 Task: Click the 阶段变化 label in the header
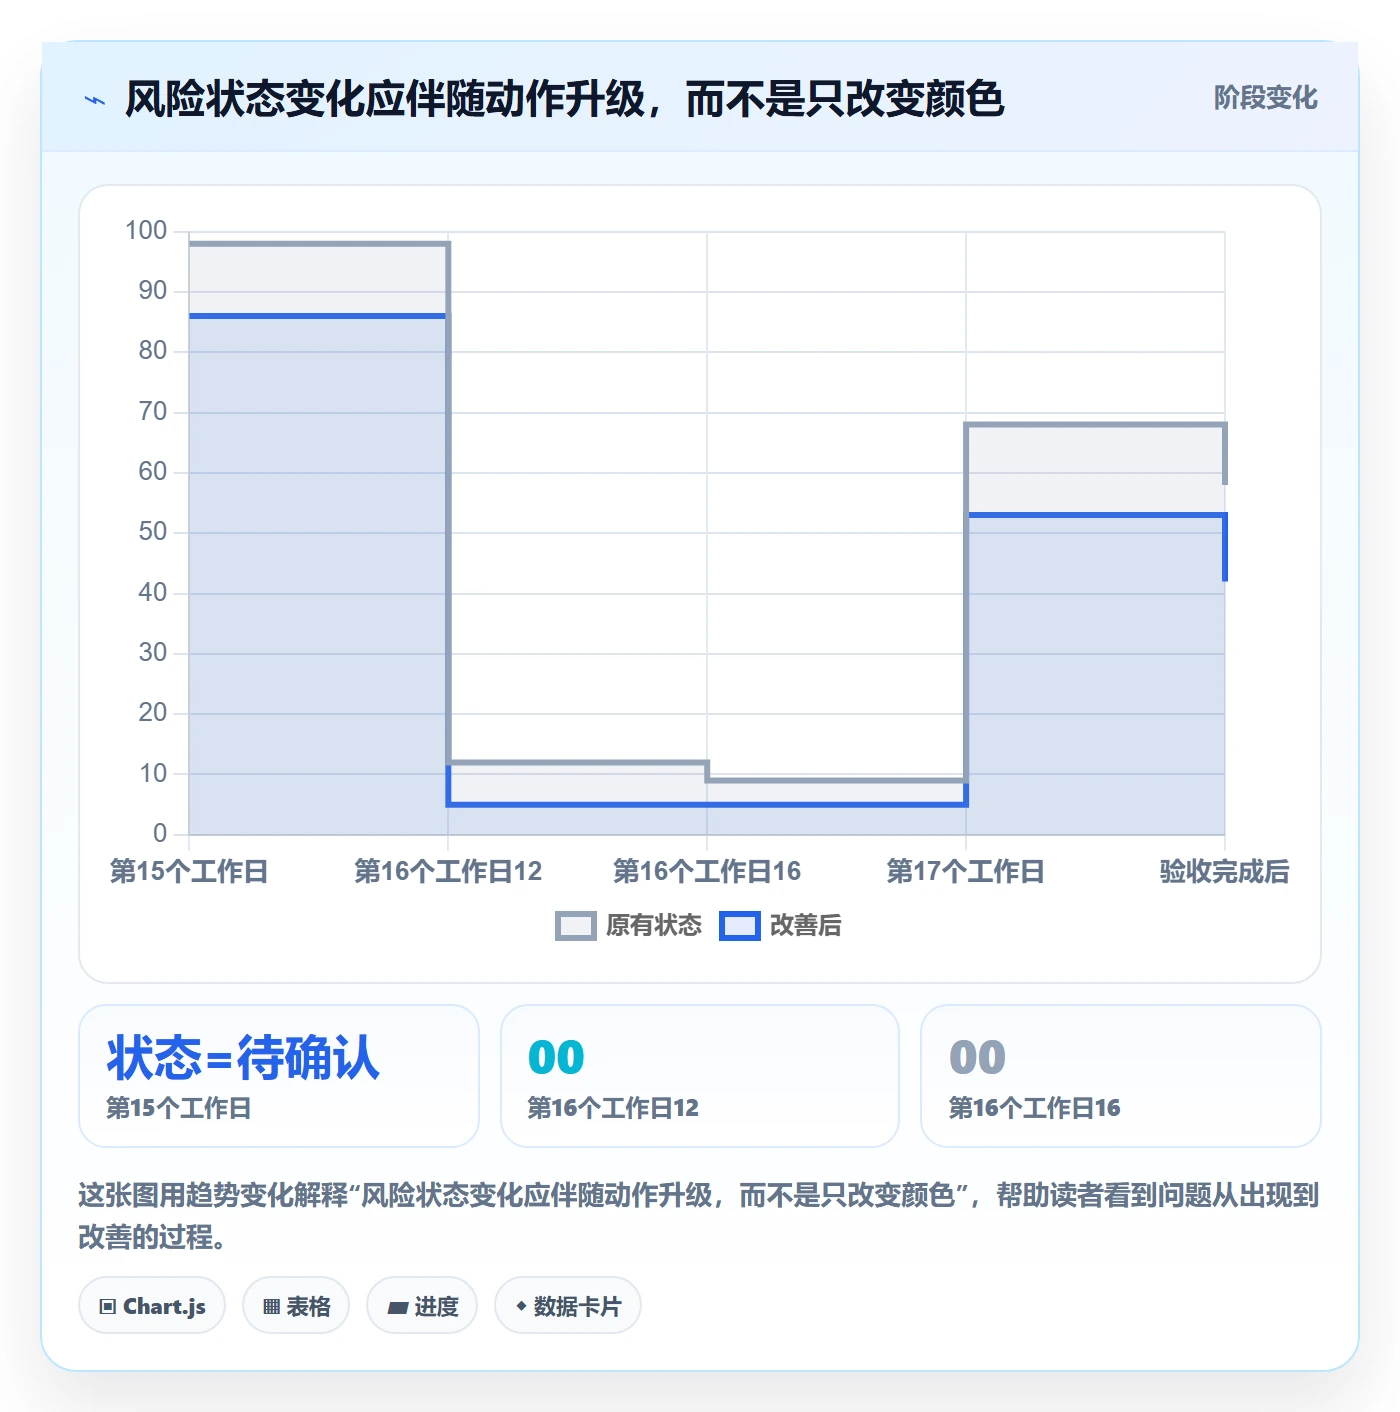pyautogui.click(x=1265, y=98)
